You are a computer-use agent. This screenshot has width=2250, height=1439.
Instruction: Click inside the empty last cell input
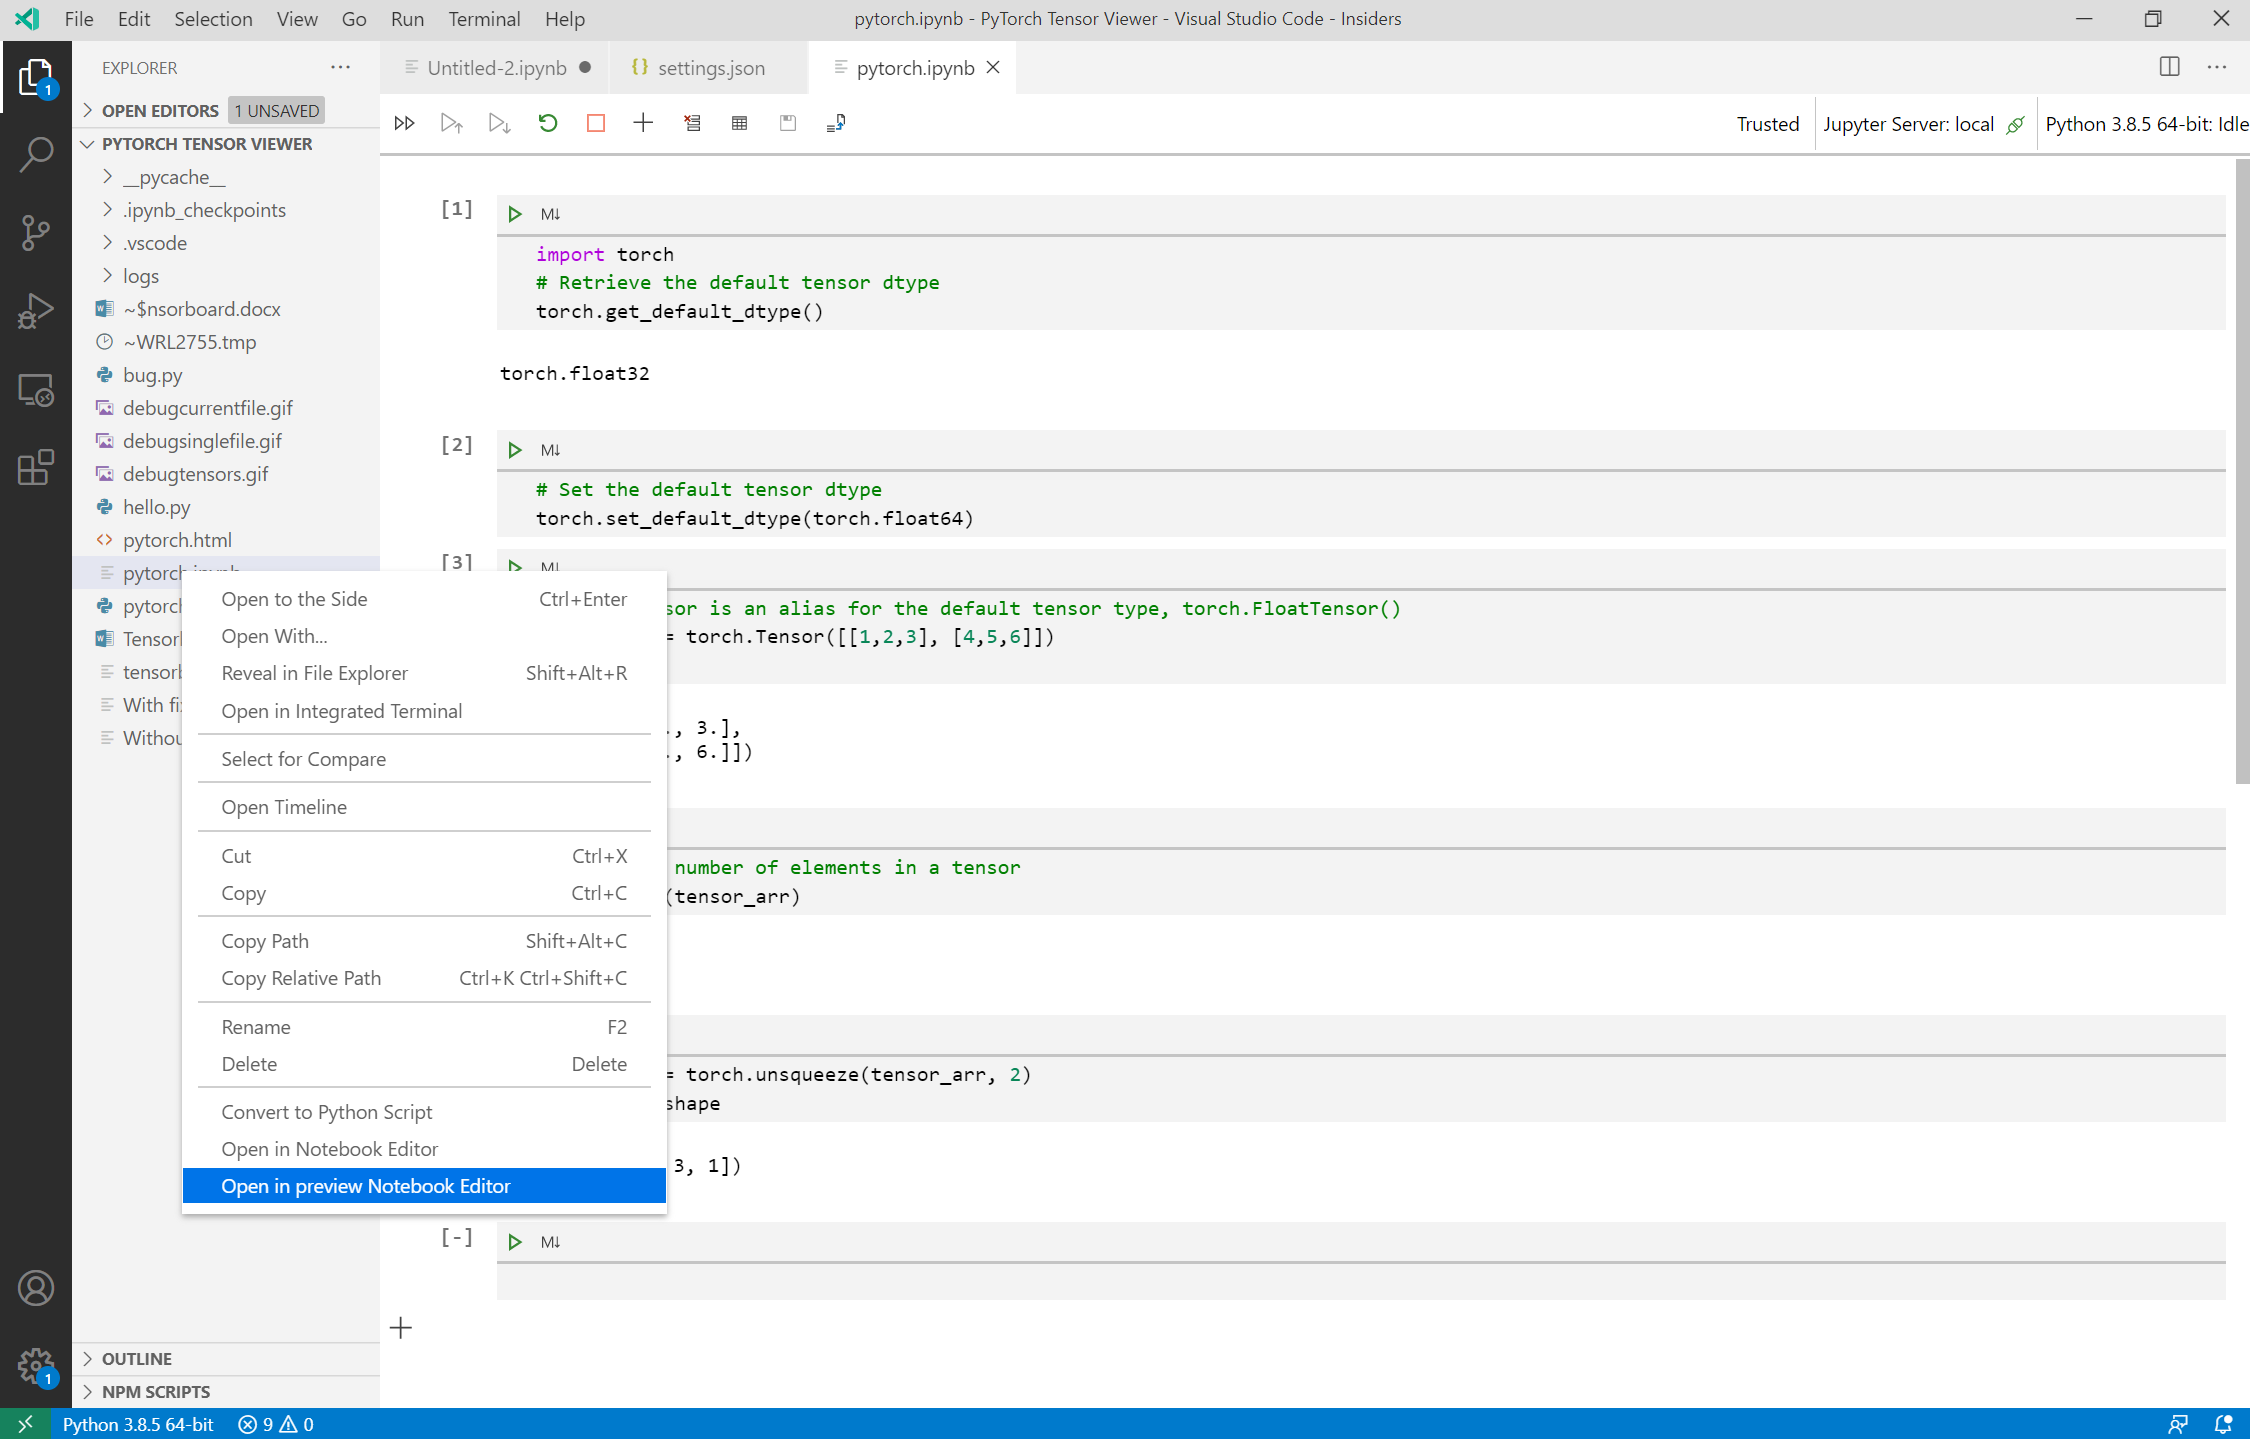pos(1360,1282)
